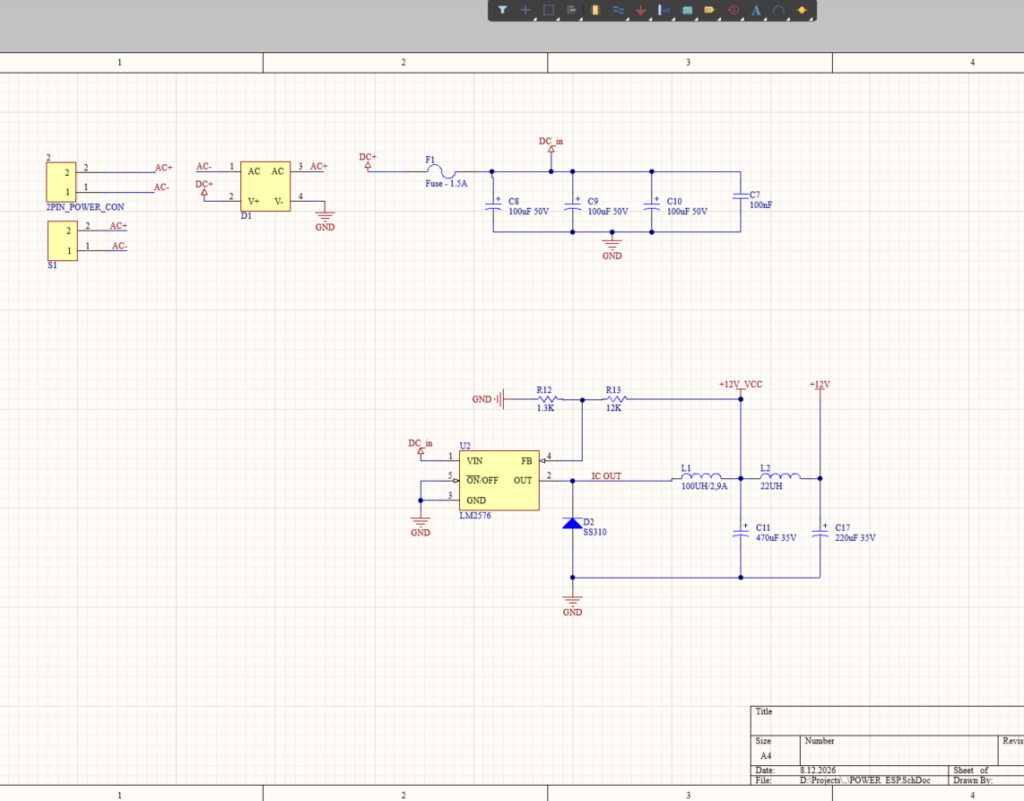Click the '22UH' inductor value
The height and width of the screenshot is (801, 1024).
tap(771, 486)
